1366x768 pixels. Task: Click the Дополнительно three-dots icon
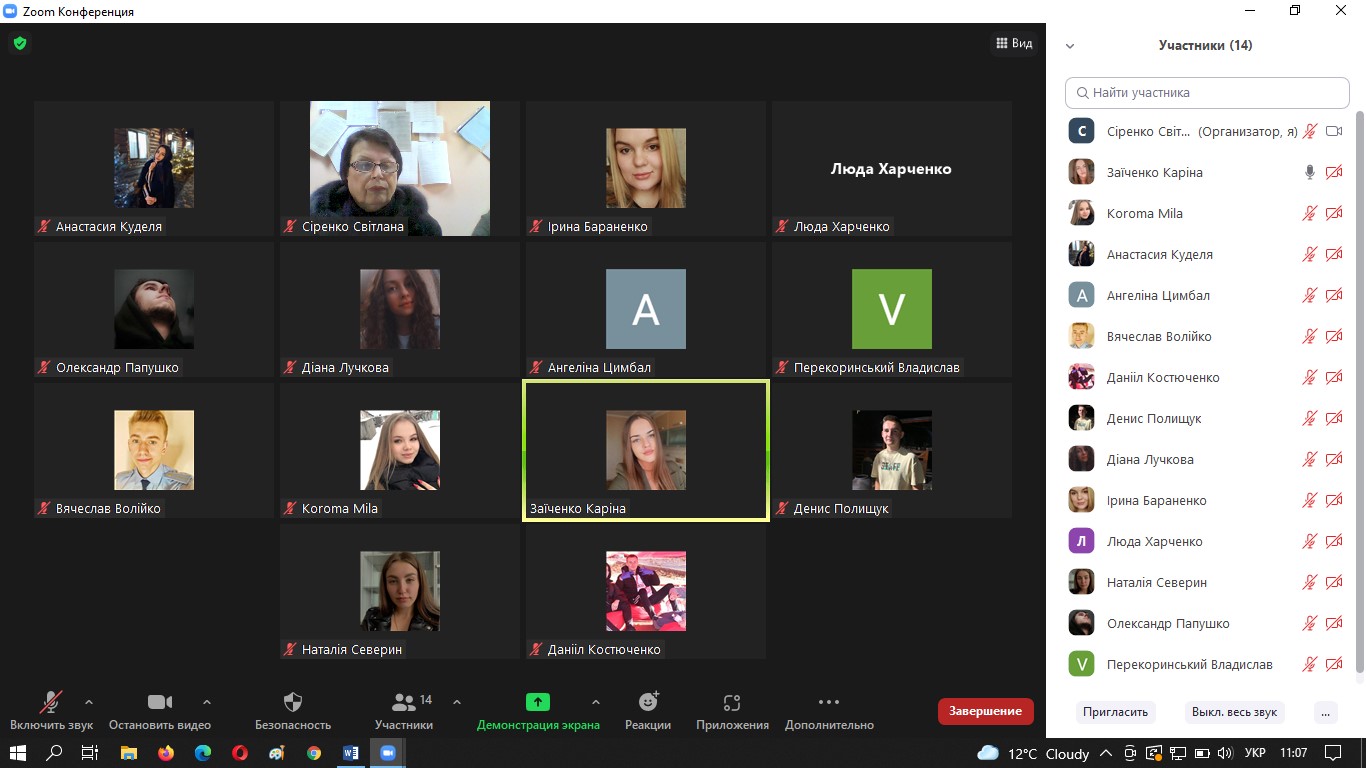tap(829, 702)
